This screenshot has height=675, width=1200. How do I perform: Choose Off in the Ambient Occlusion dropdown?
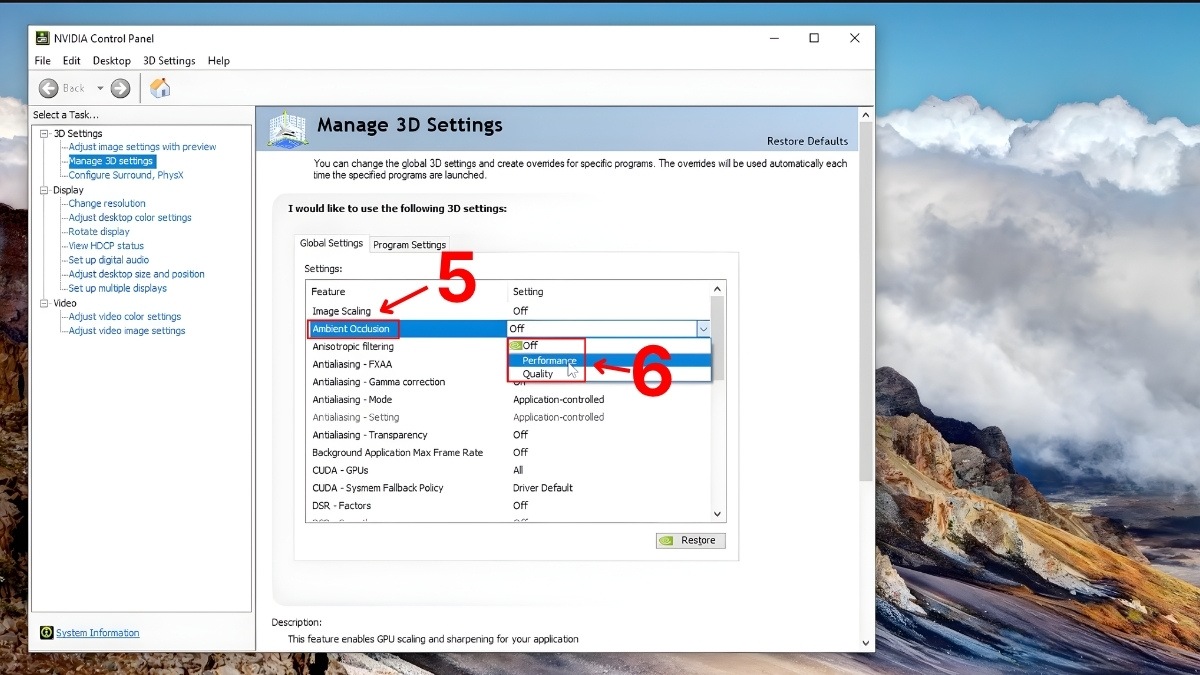610,345
